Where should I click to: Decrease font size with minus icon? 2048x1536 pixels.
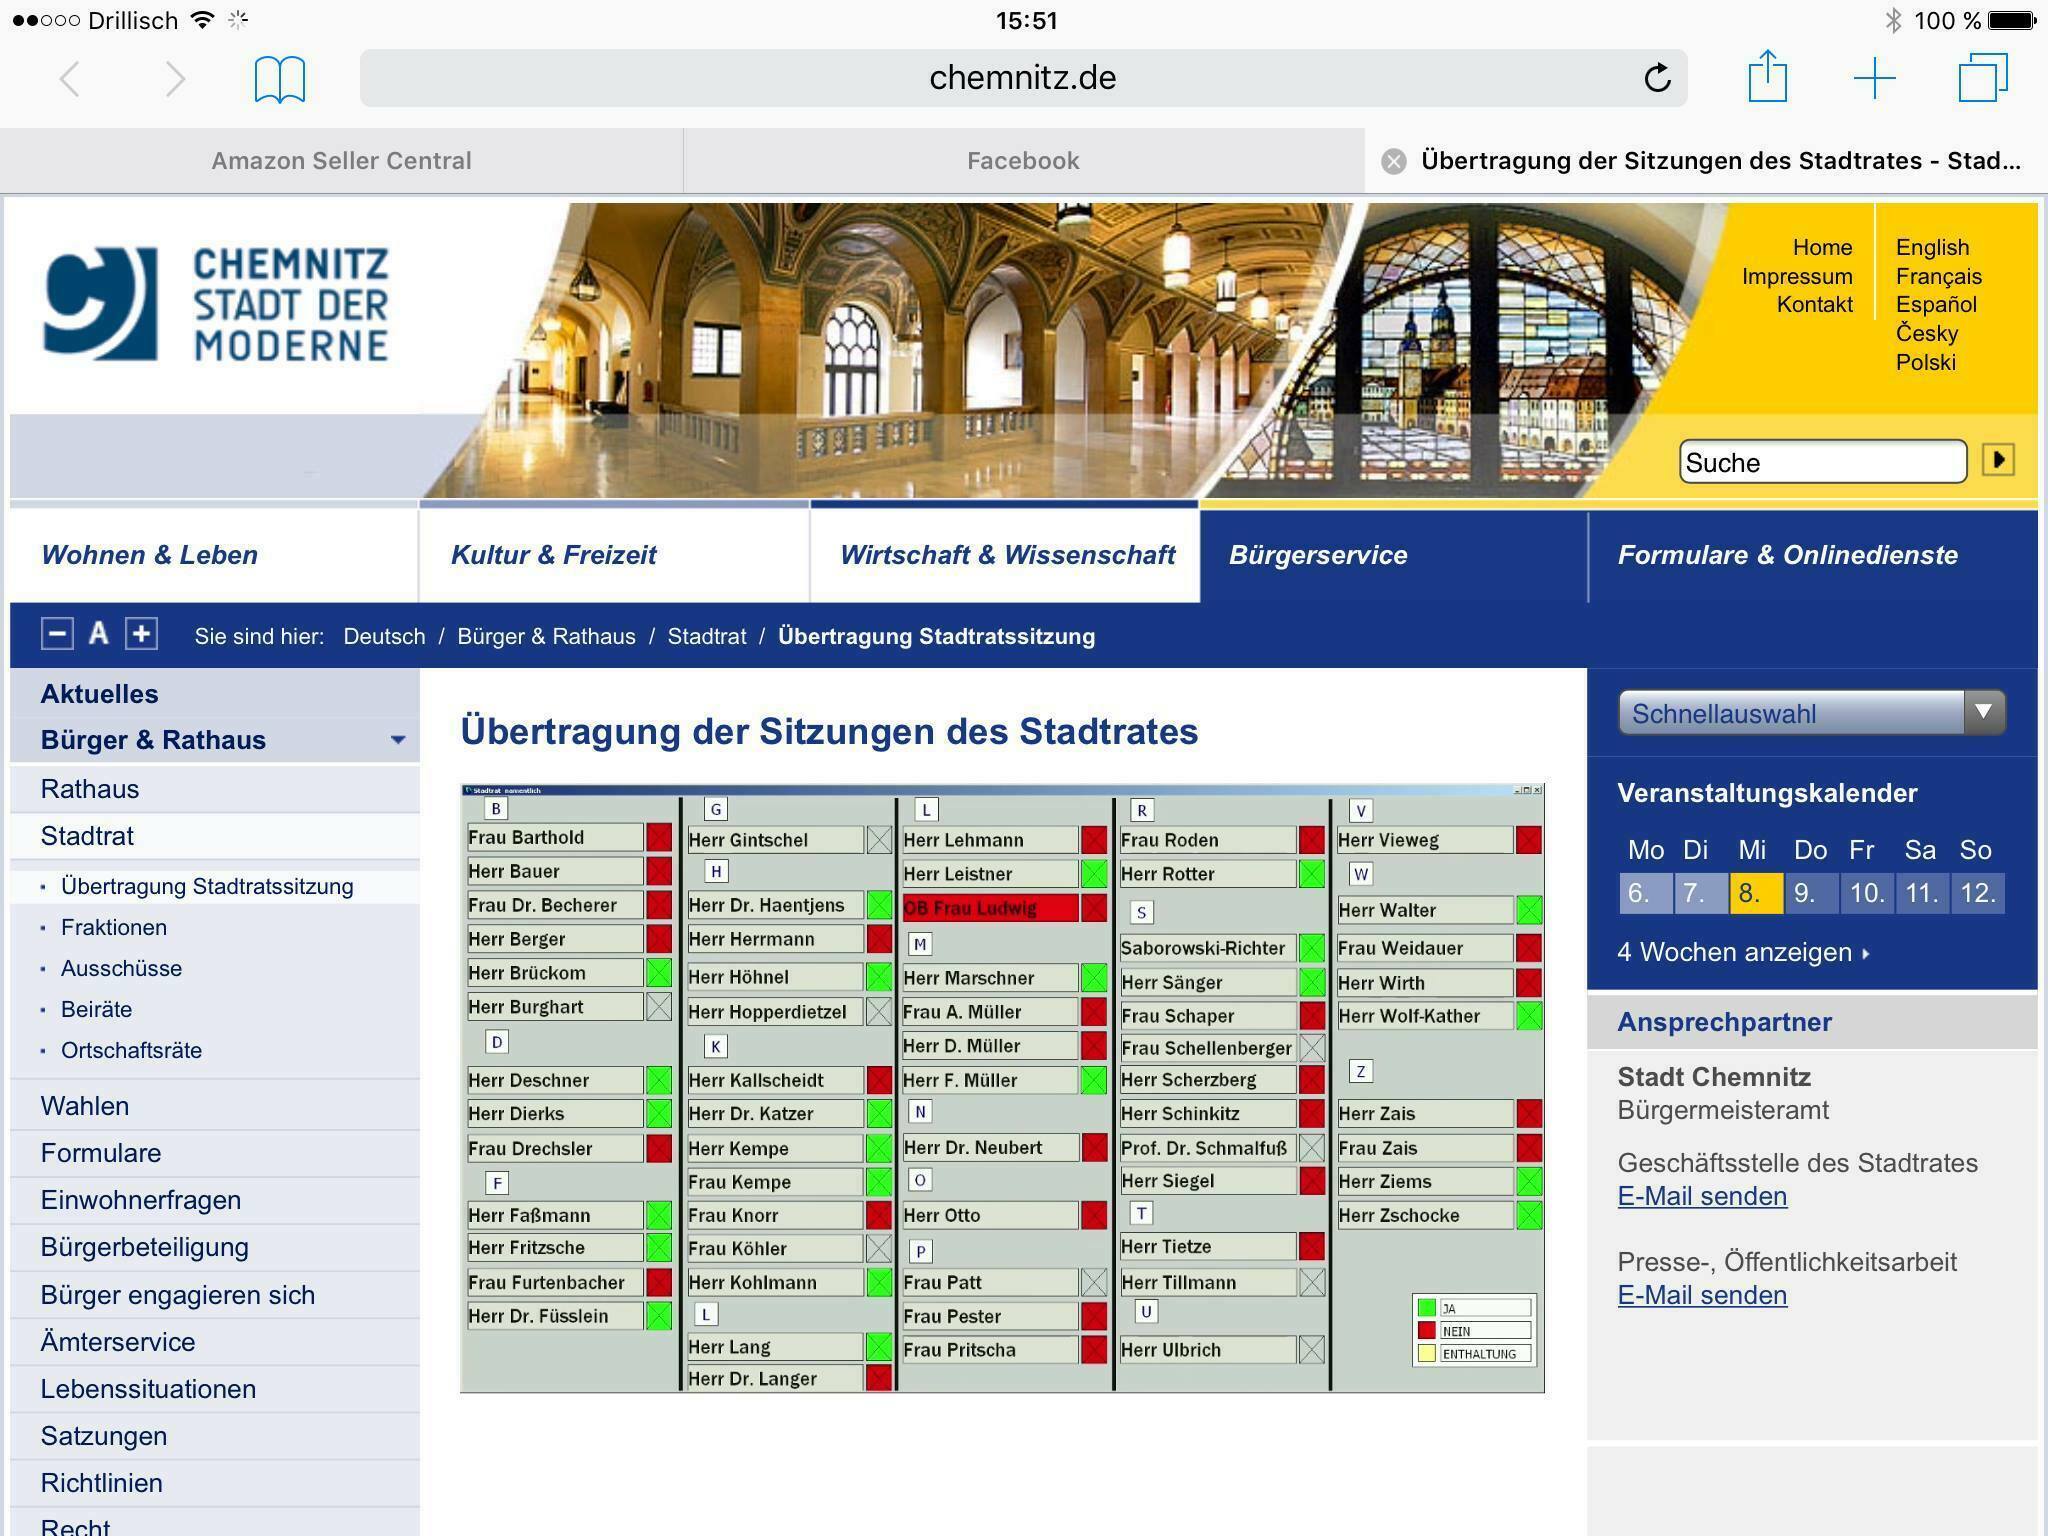[x=57, y=634]
